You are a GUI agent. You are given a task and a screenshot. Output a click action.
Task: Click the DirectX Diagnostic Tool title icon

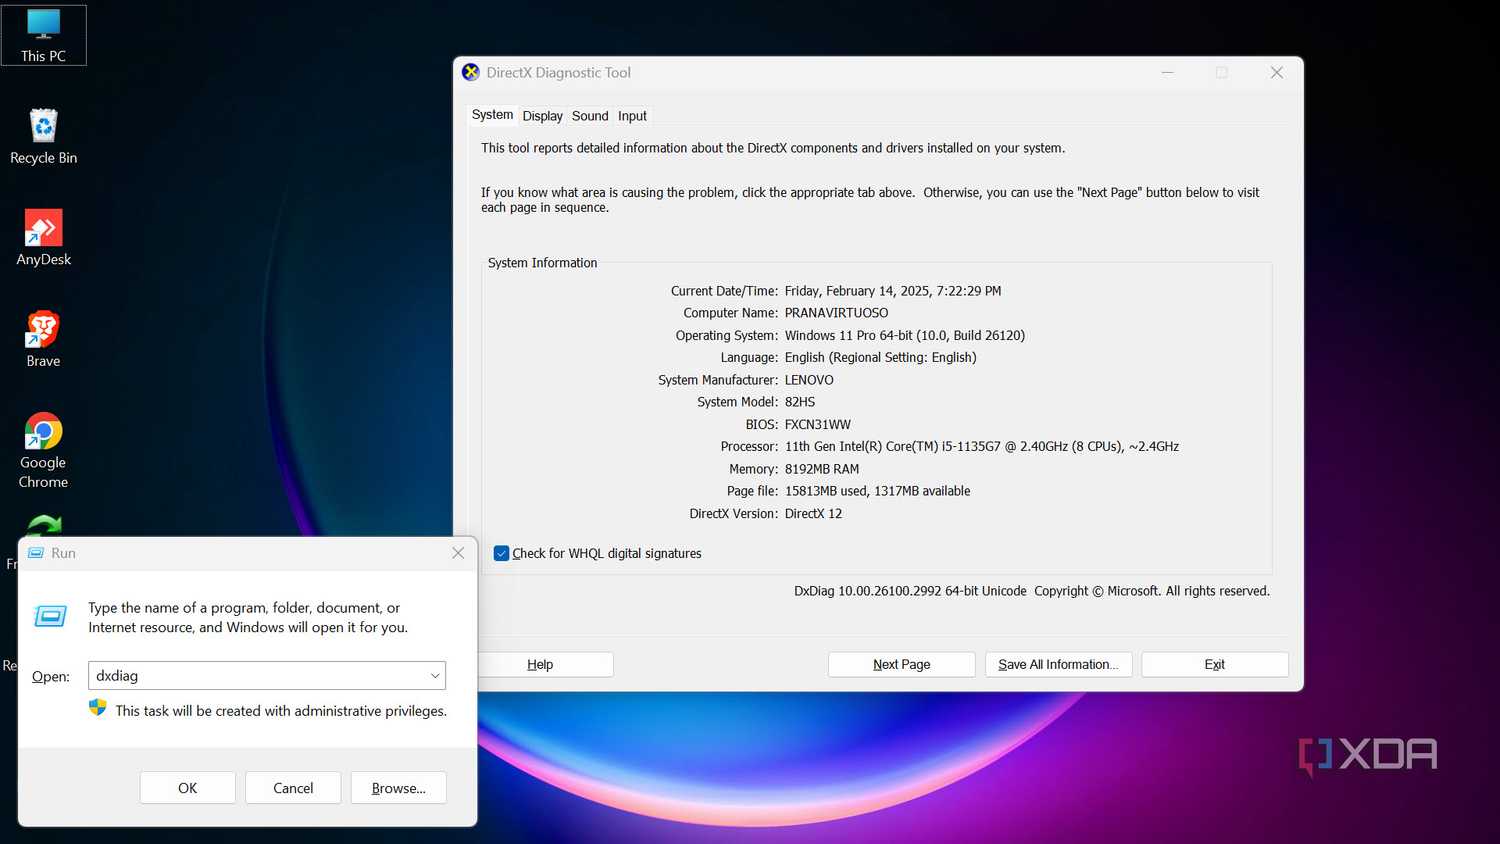[x=471, y=72]
